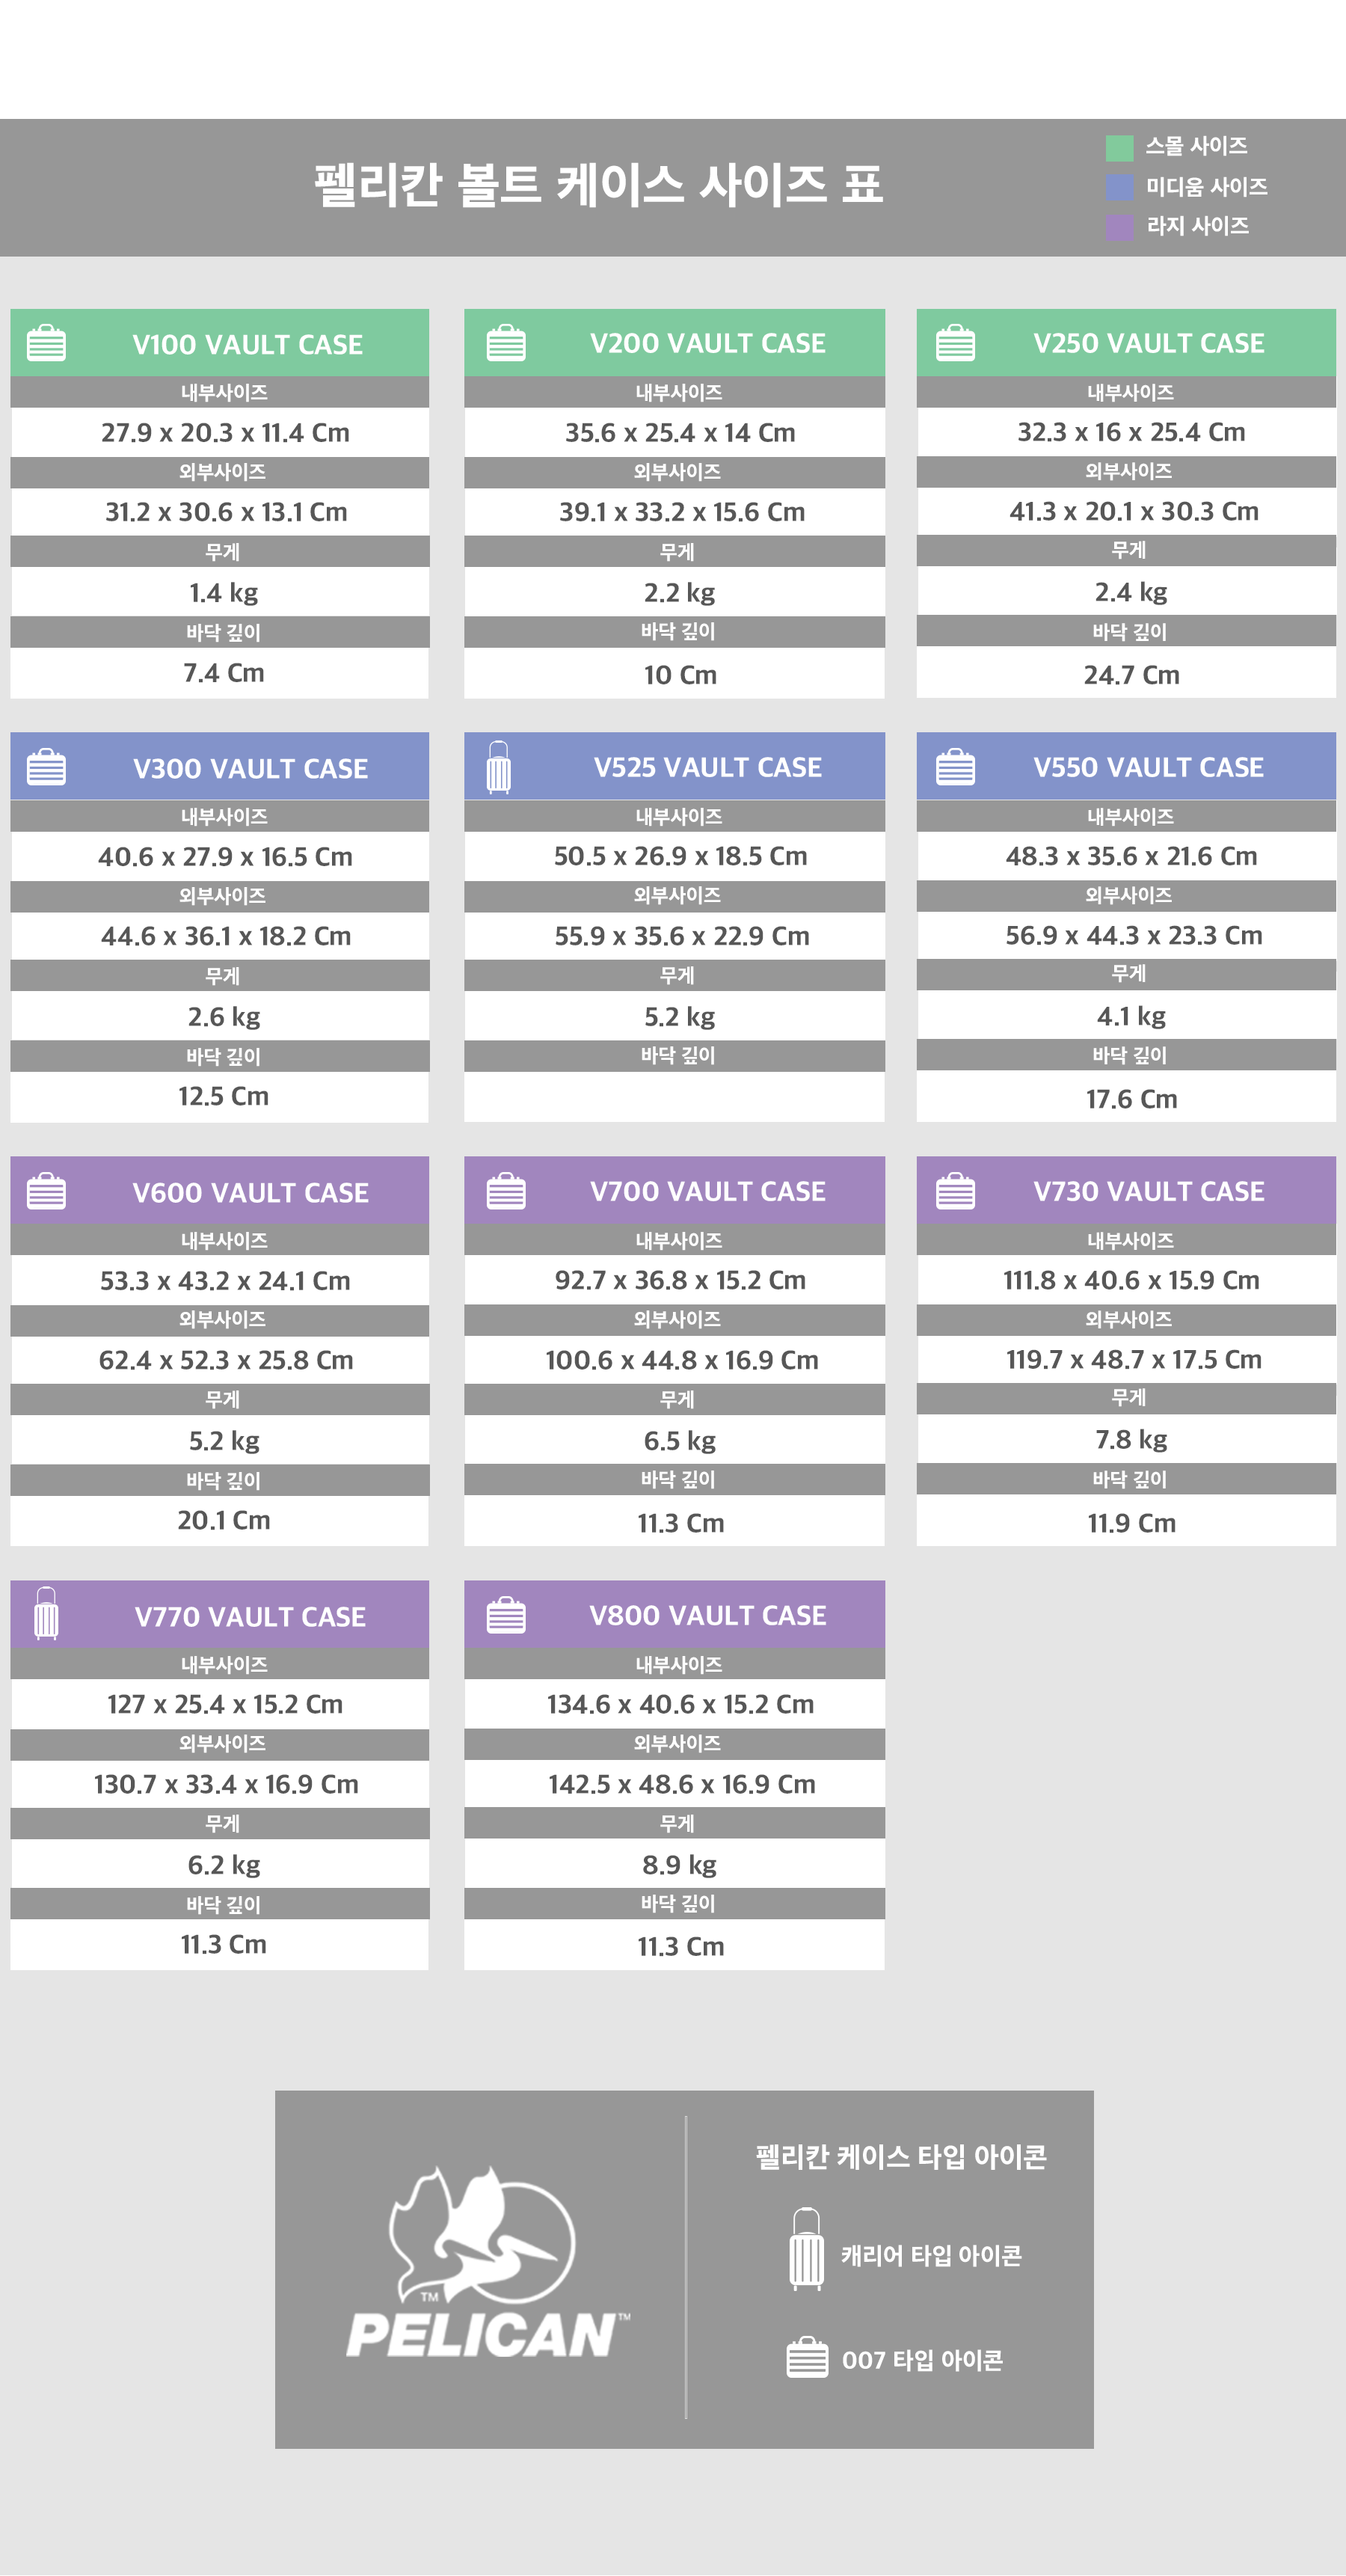This screenshot has width=1346, height=2576.
Task: Click the V250 Vault Case briefcase icon
Action: click(955, 343)
